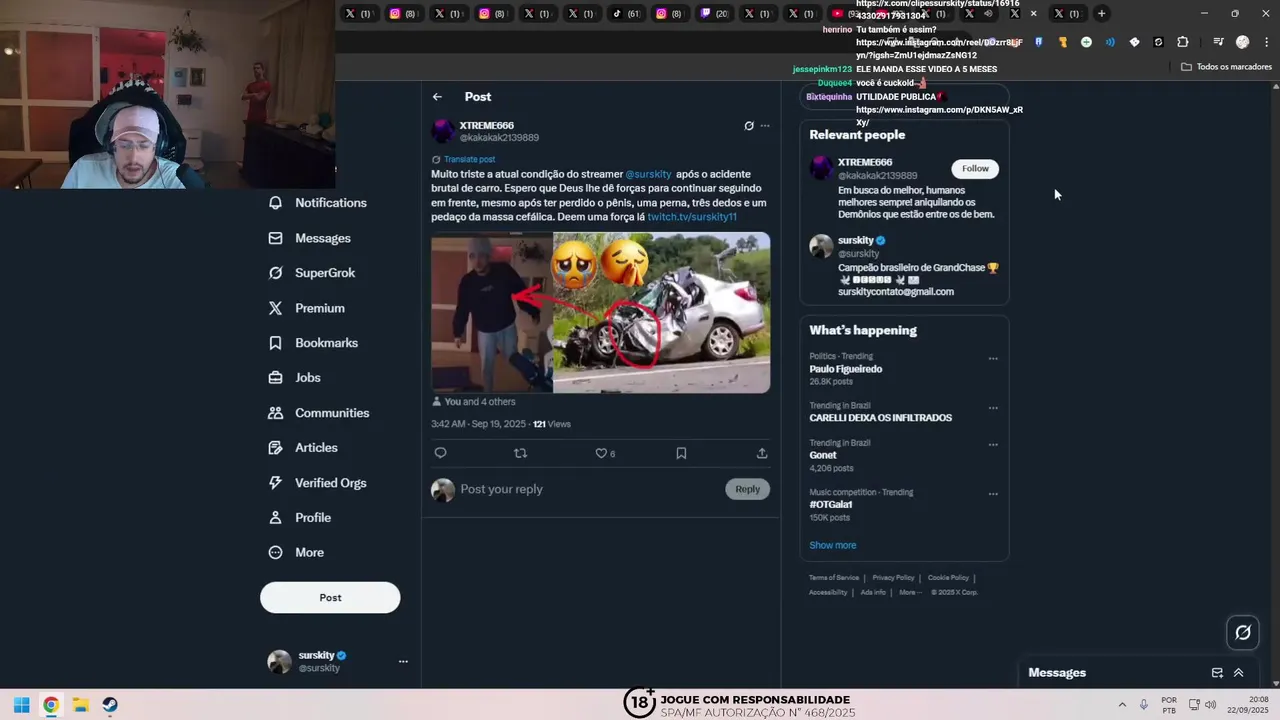1280x720 pixels.
Task: Switch to the TikTok browser tab
Action: click(x=626, y=14)
